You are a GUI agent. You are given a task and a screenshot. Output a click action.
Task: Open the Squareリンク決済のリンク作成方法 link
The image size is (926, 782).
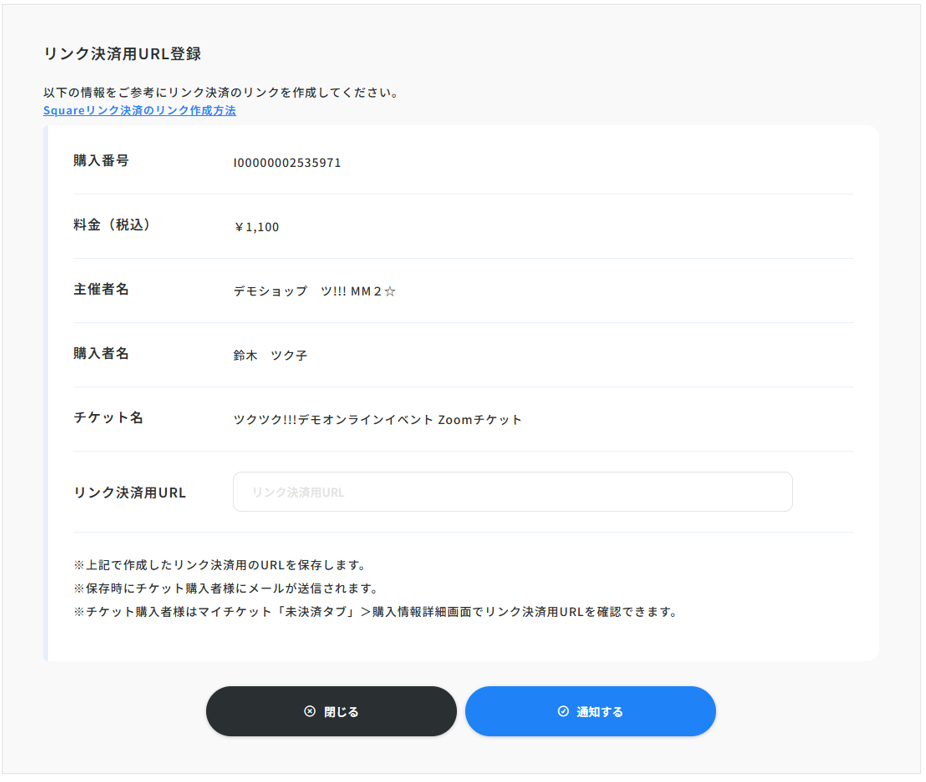click(140, 111)
